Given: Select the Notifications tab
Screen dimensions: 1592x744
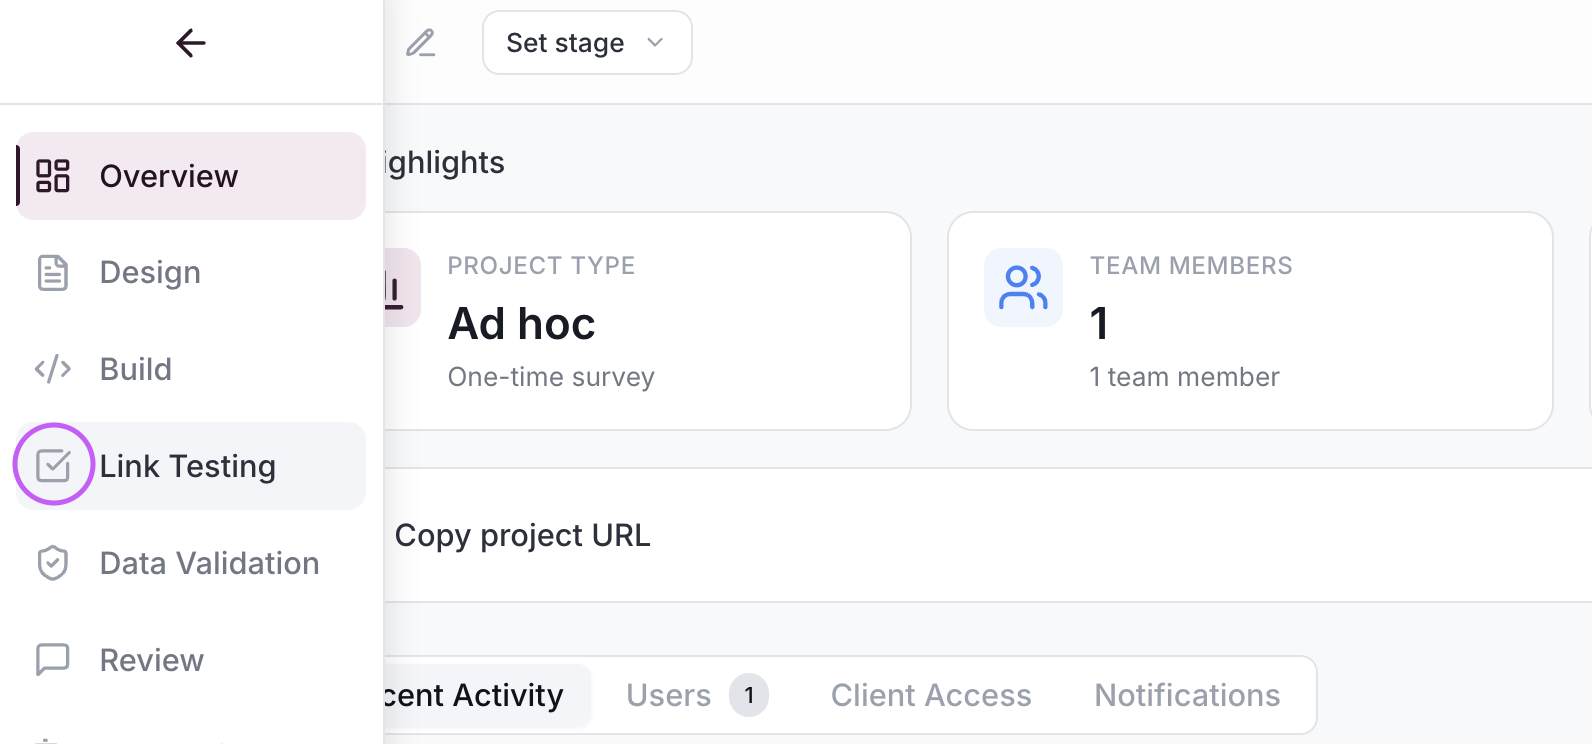Looking at the screenshot, I should tap(1187, 695).
